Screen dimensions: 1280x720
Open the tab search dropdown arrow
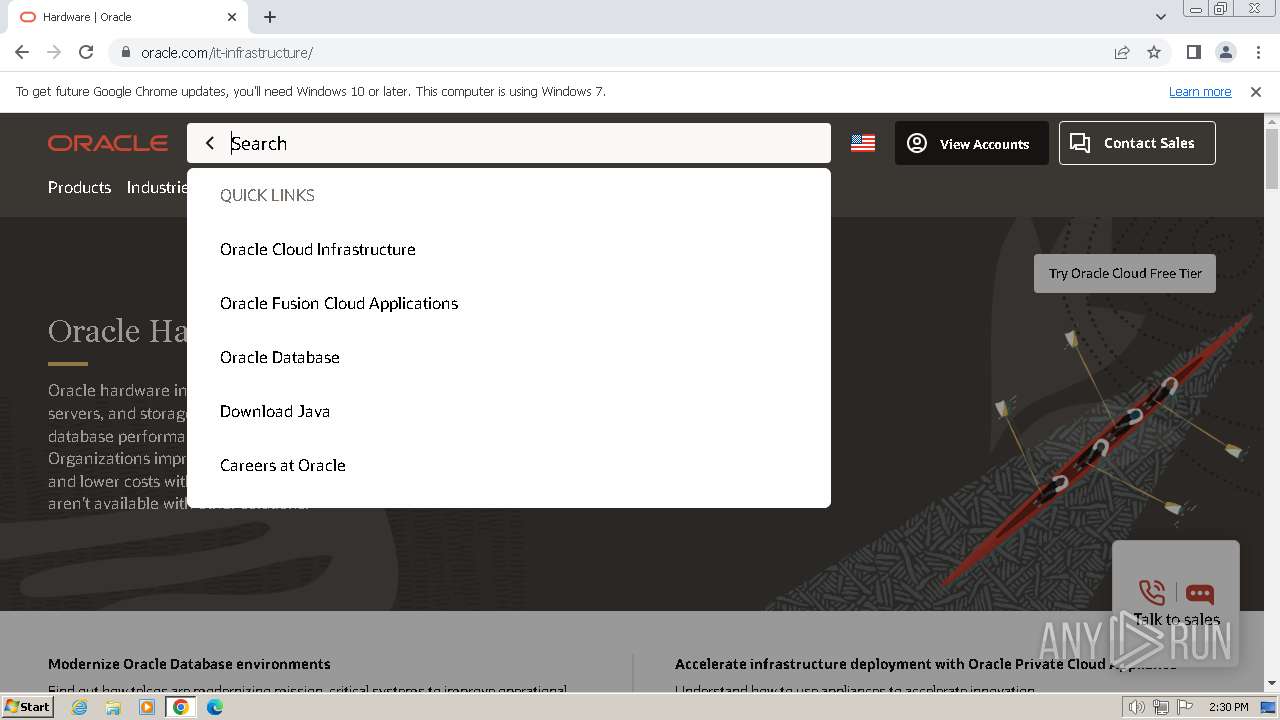click(1161, 17)
